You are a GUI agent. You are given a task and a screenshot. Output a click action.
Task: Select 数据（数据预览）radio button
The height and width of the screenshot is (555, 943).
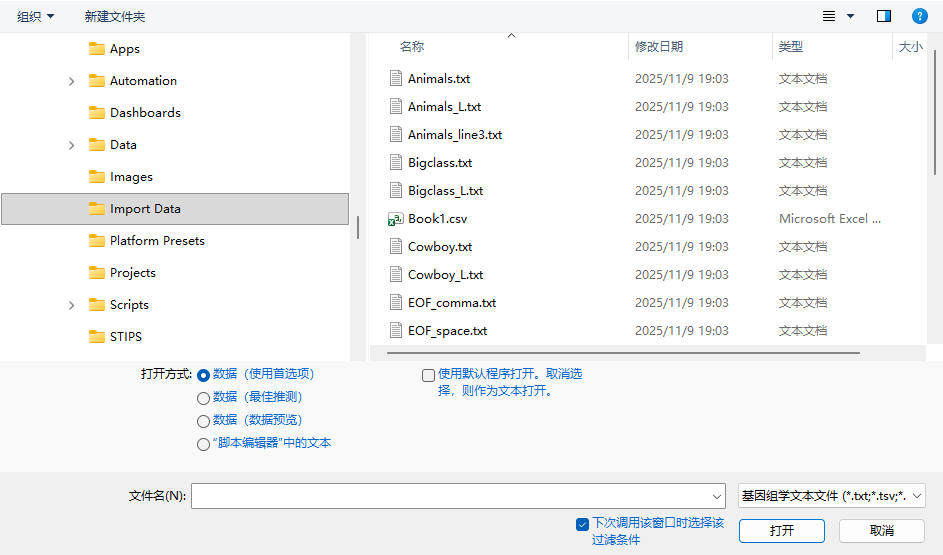203,421
